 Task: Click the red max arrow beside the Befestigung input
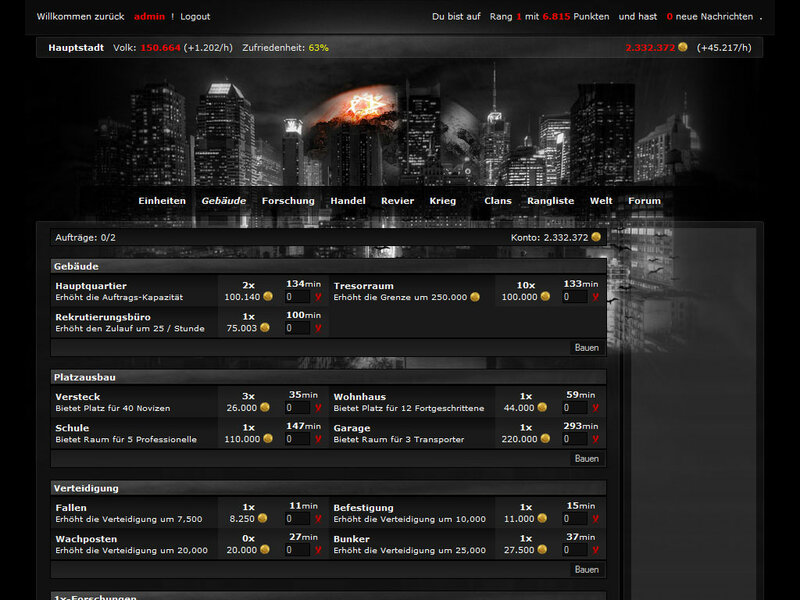tap(596, 517)
